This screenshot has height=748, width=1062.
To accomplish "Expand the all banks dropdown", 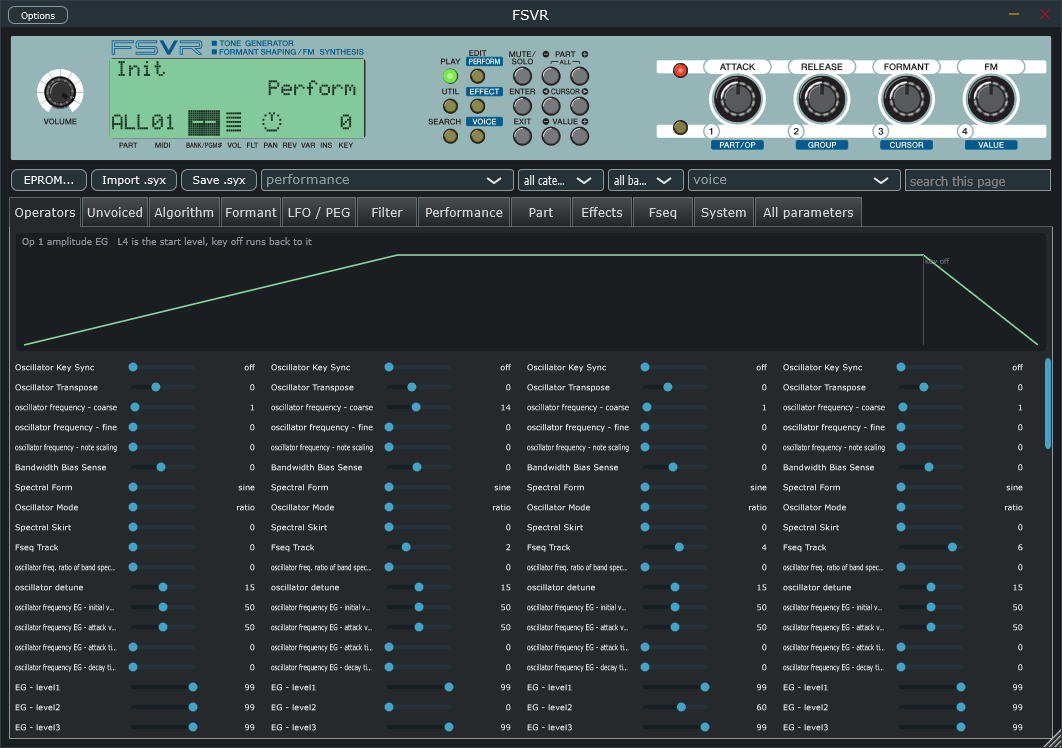I will [645, 180].
